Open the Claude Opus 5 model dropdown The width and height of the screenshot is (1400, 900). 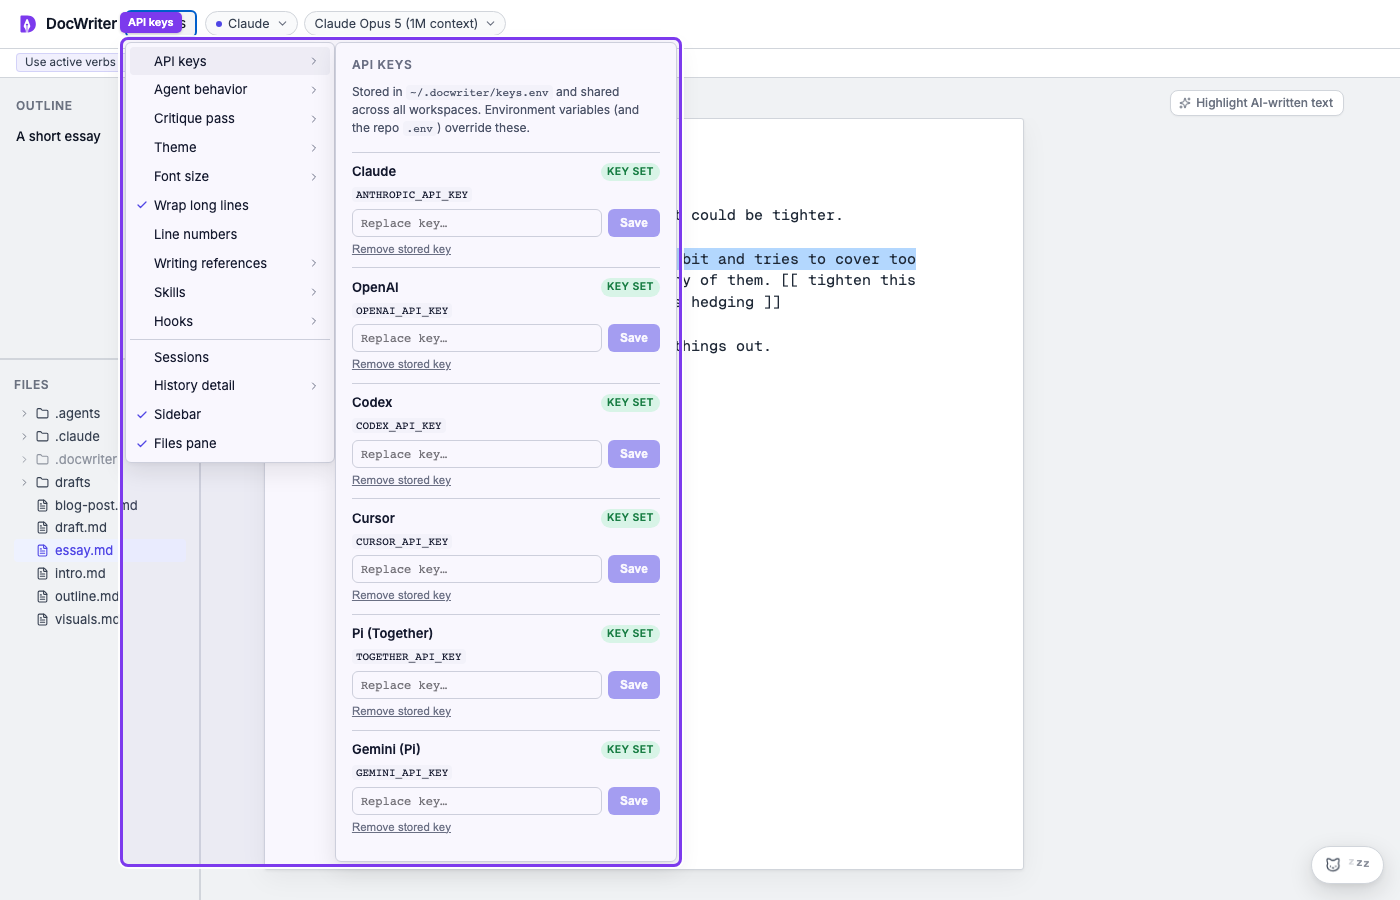(404, 23)
